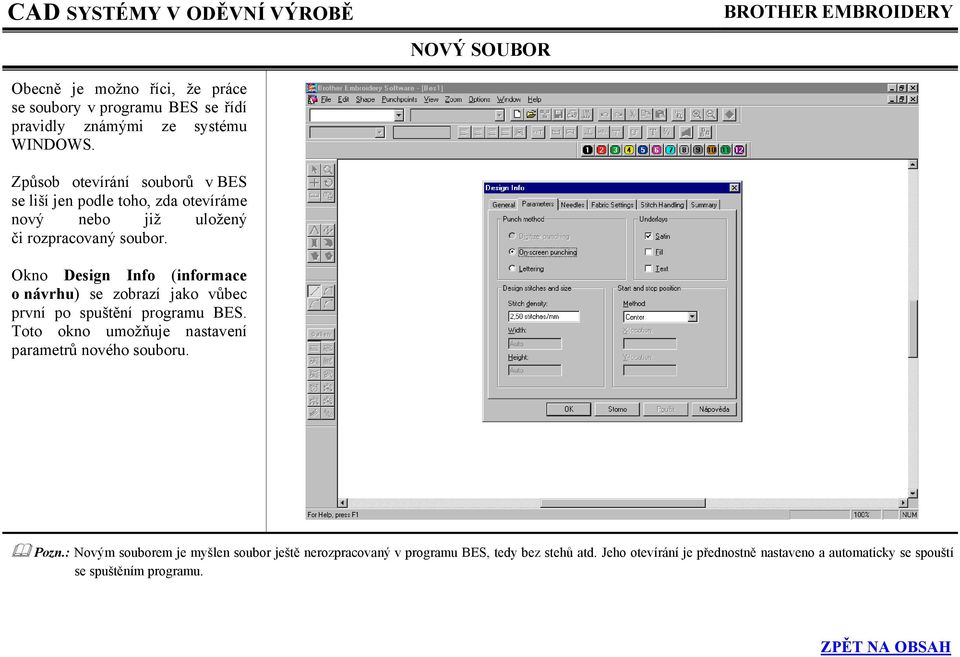The image size is (960, 657).
Task: Select Lettering radio button
Action: coord(512,268)
